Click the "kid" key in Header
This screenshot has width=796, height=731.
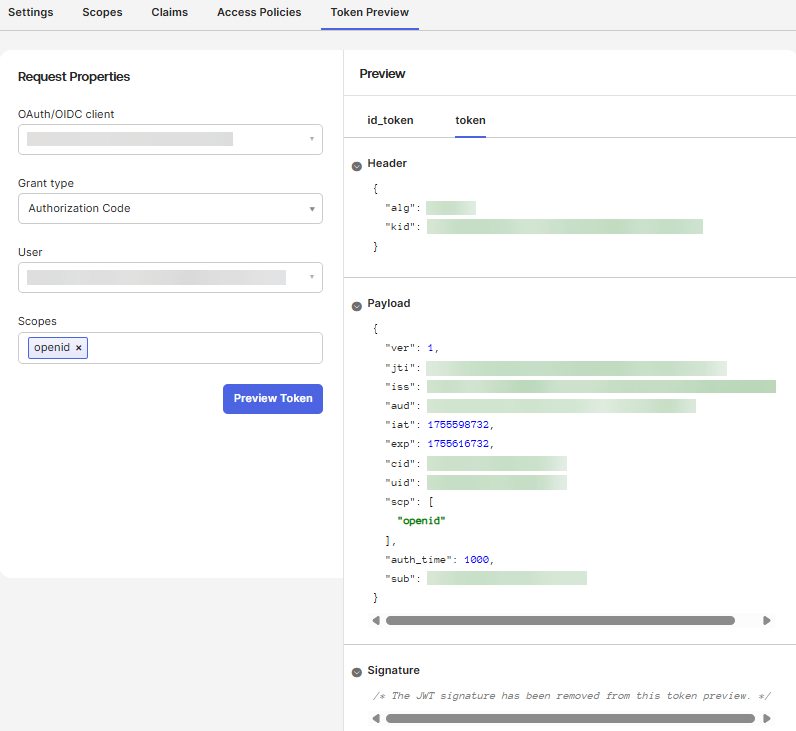[400, 227]
